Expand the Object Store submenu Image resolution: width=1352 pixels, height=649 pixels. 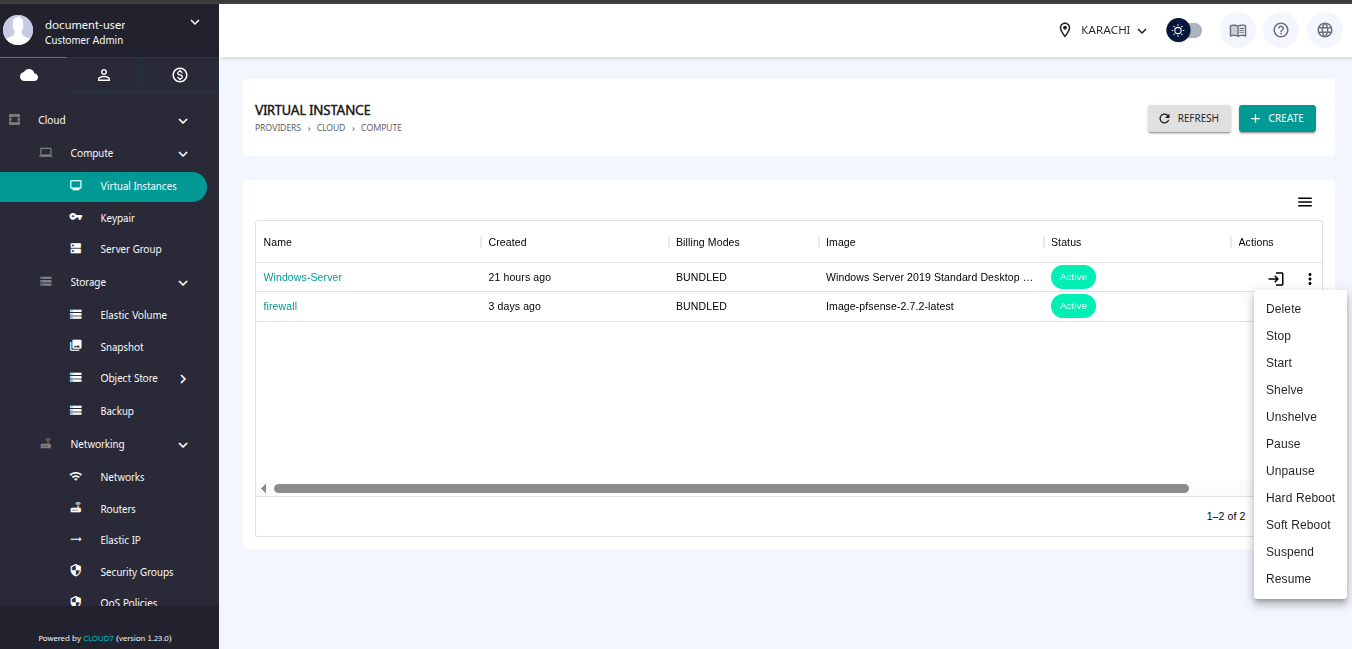(x=183, y=379)
